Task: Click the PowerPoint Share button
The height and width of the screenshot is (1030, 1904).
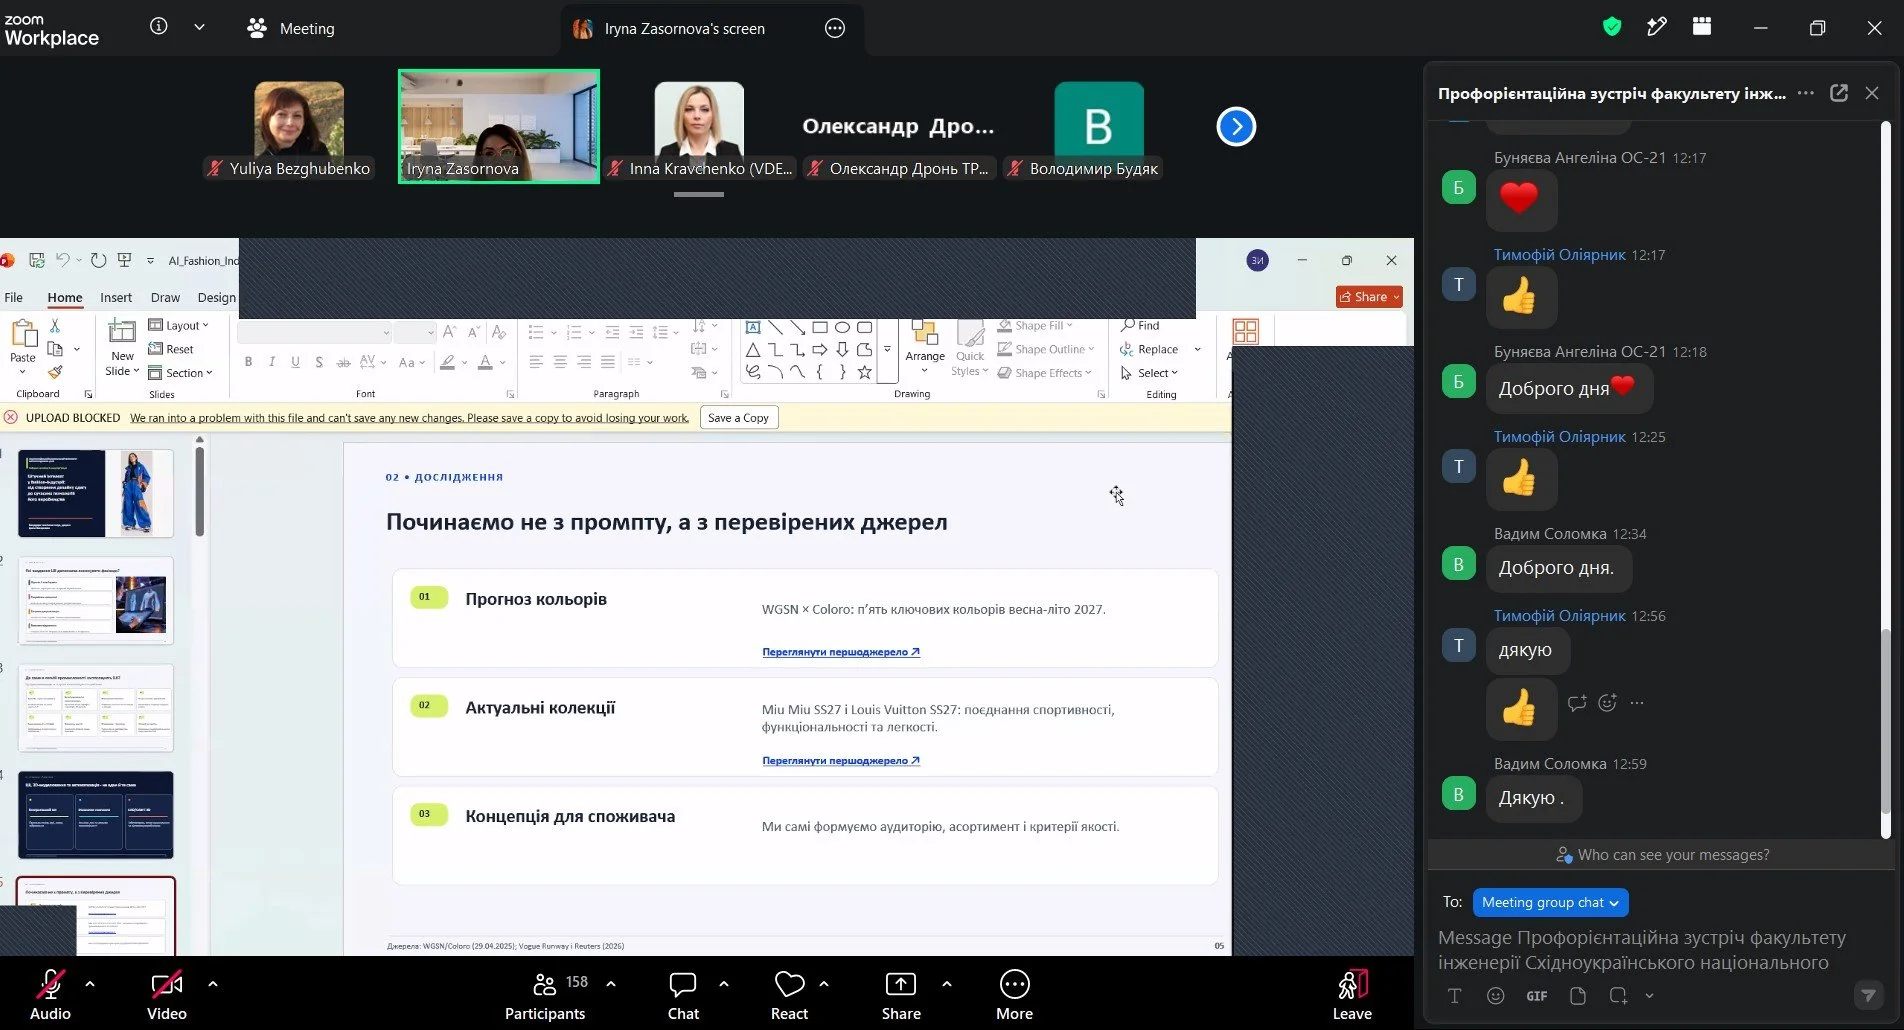Action: click(1369, 297)
